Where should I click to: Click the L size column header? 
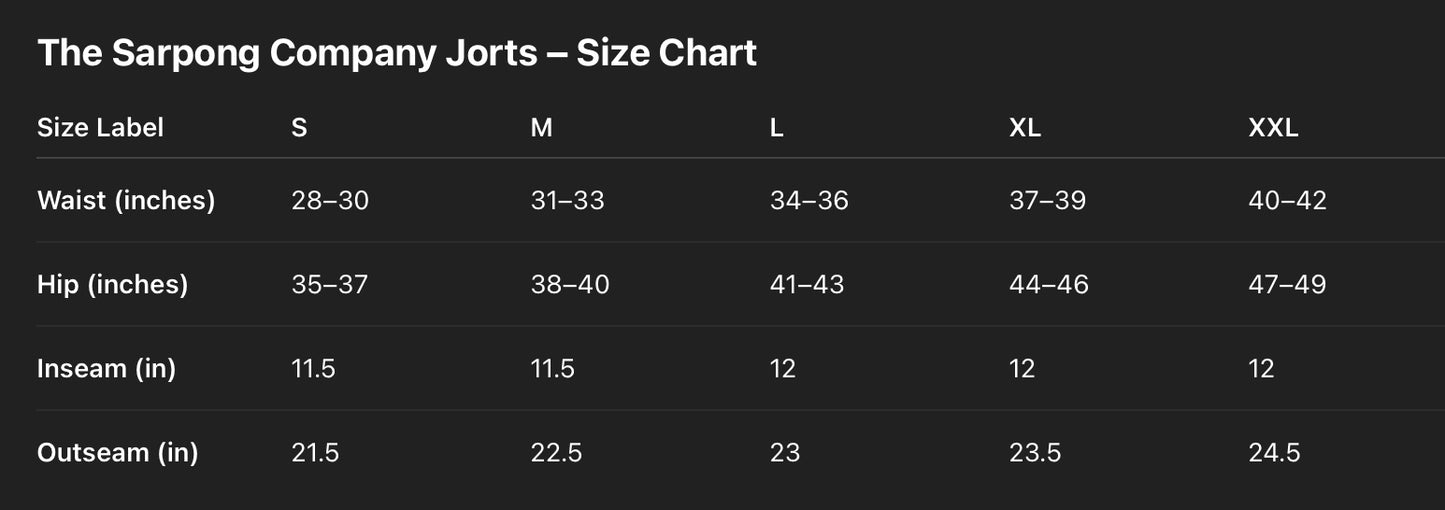coord(777,128)
